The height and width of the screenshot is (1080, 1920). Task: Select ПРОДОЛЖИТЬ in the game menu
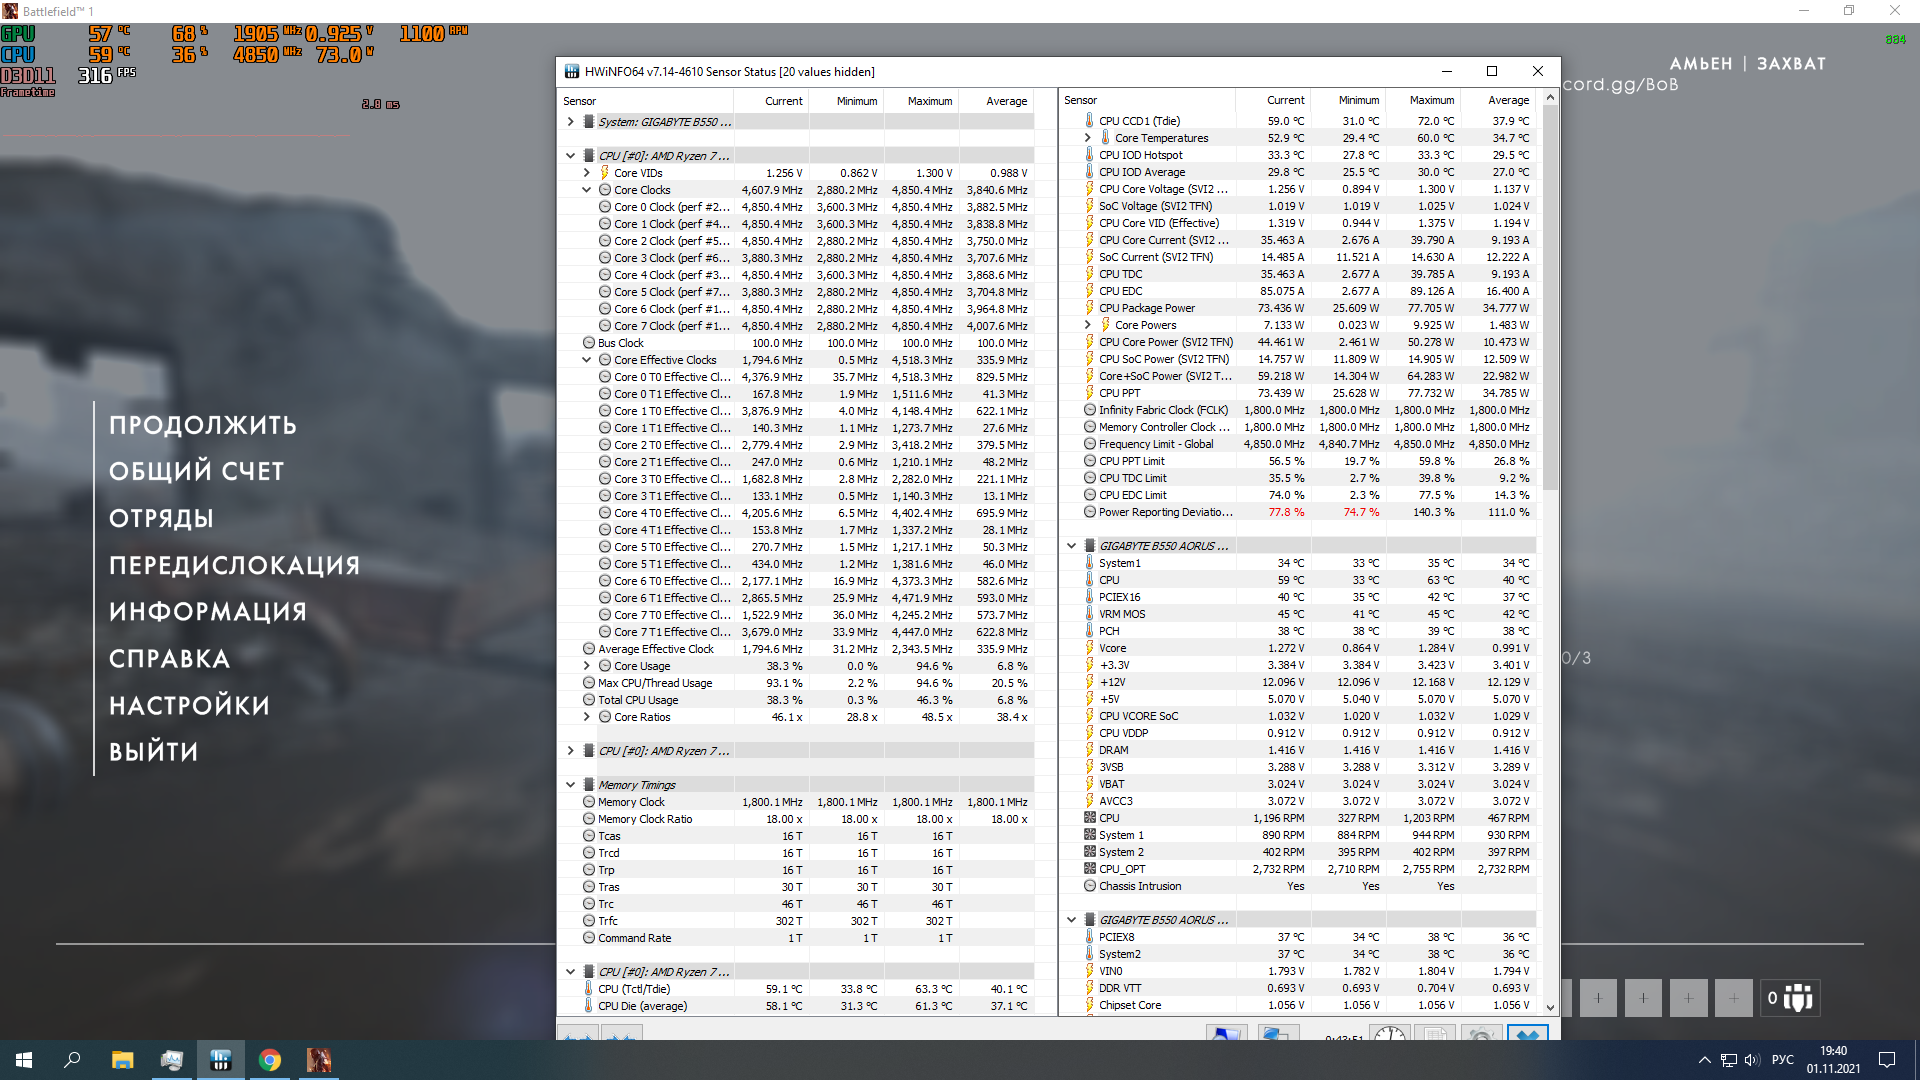click(x=203, y=425)
